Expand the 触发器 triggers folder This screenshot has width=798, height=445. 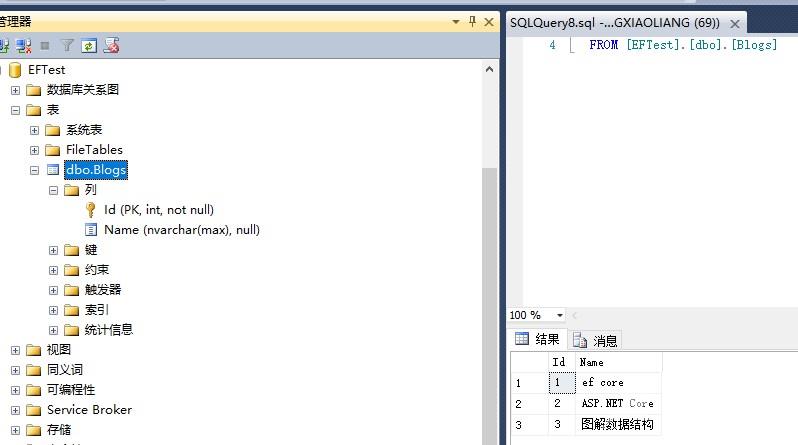click(53, 290)
